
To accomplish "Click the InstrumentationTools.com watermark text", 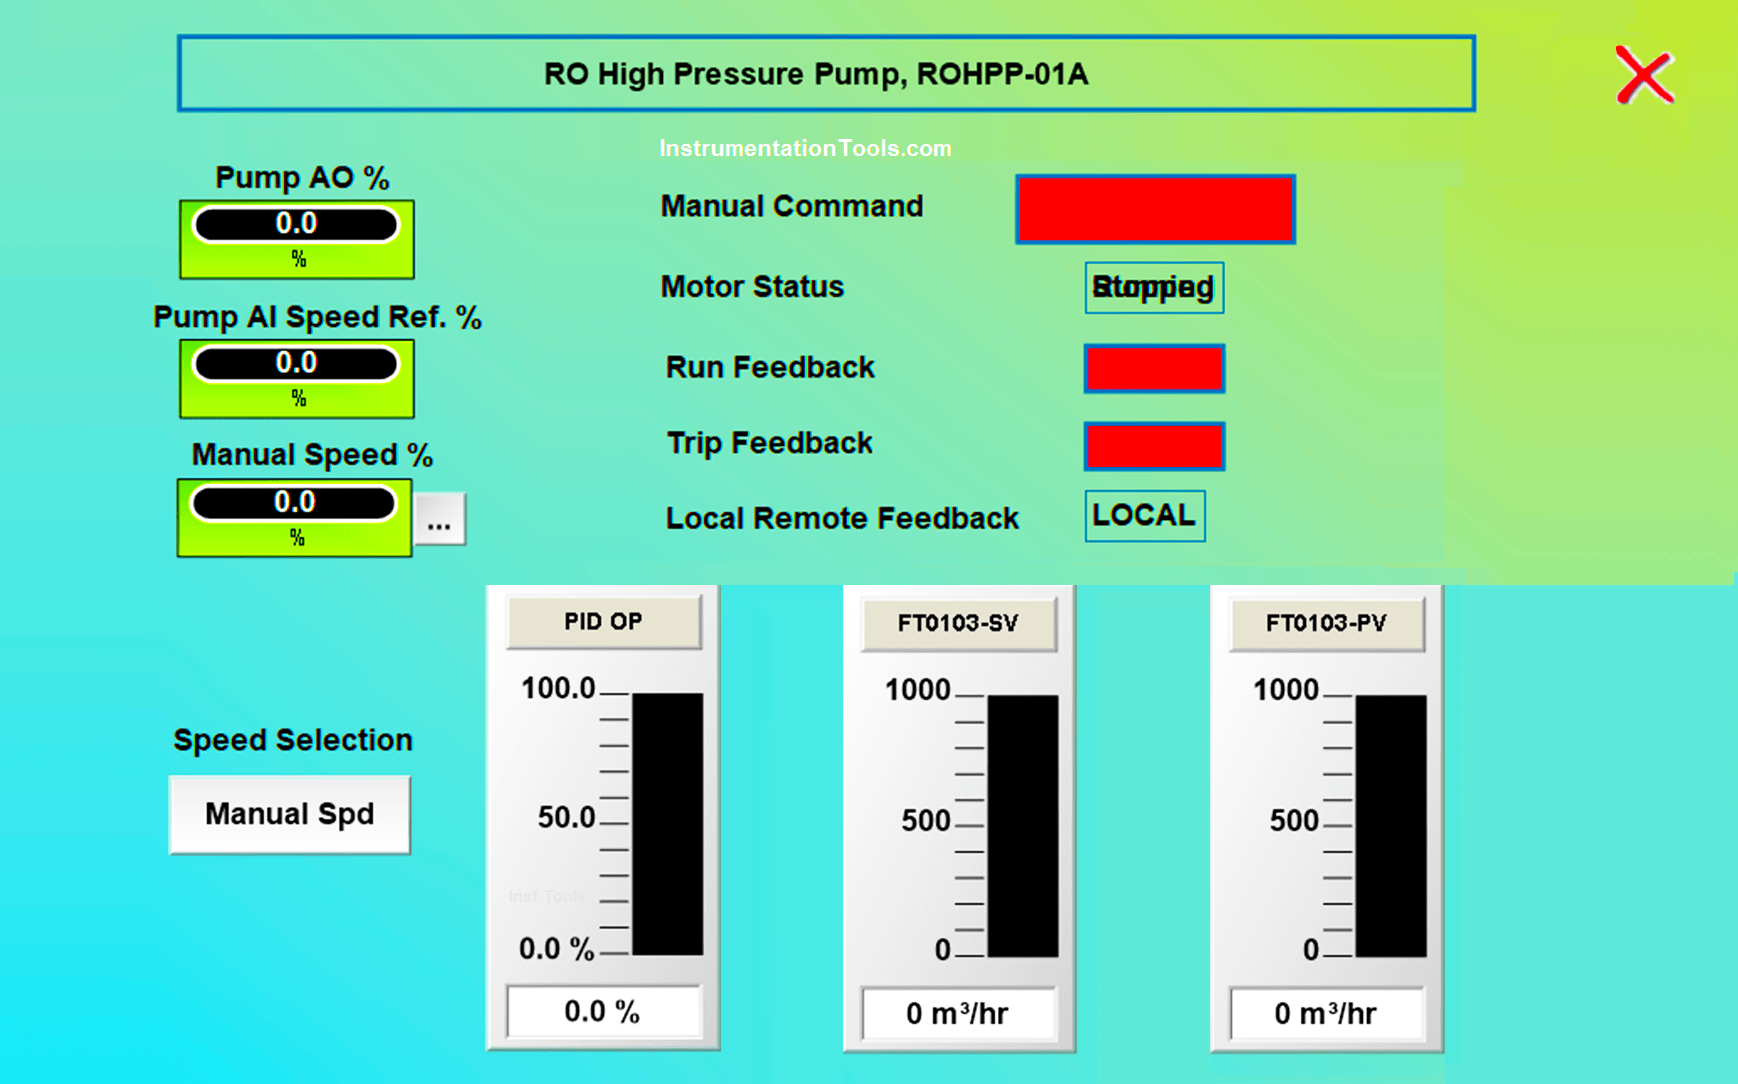I will [803, 148].
